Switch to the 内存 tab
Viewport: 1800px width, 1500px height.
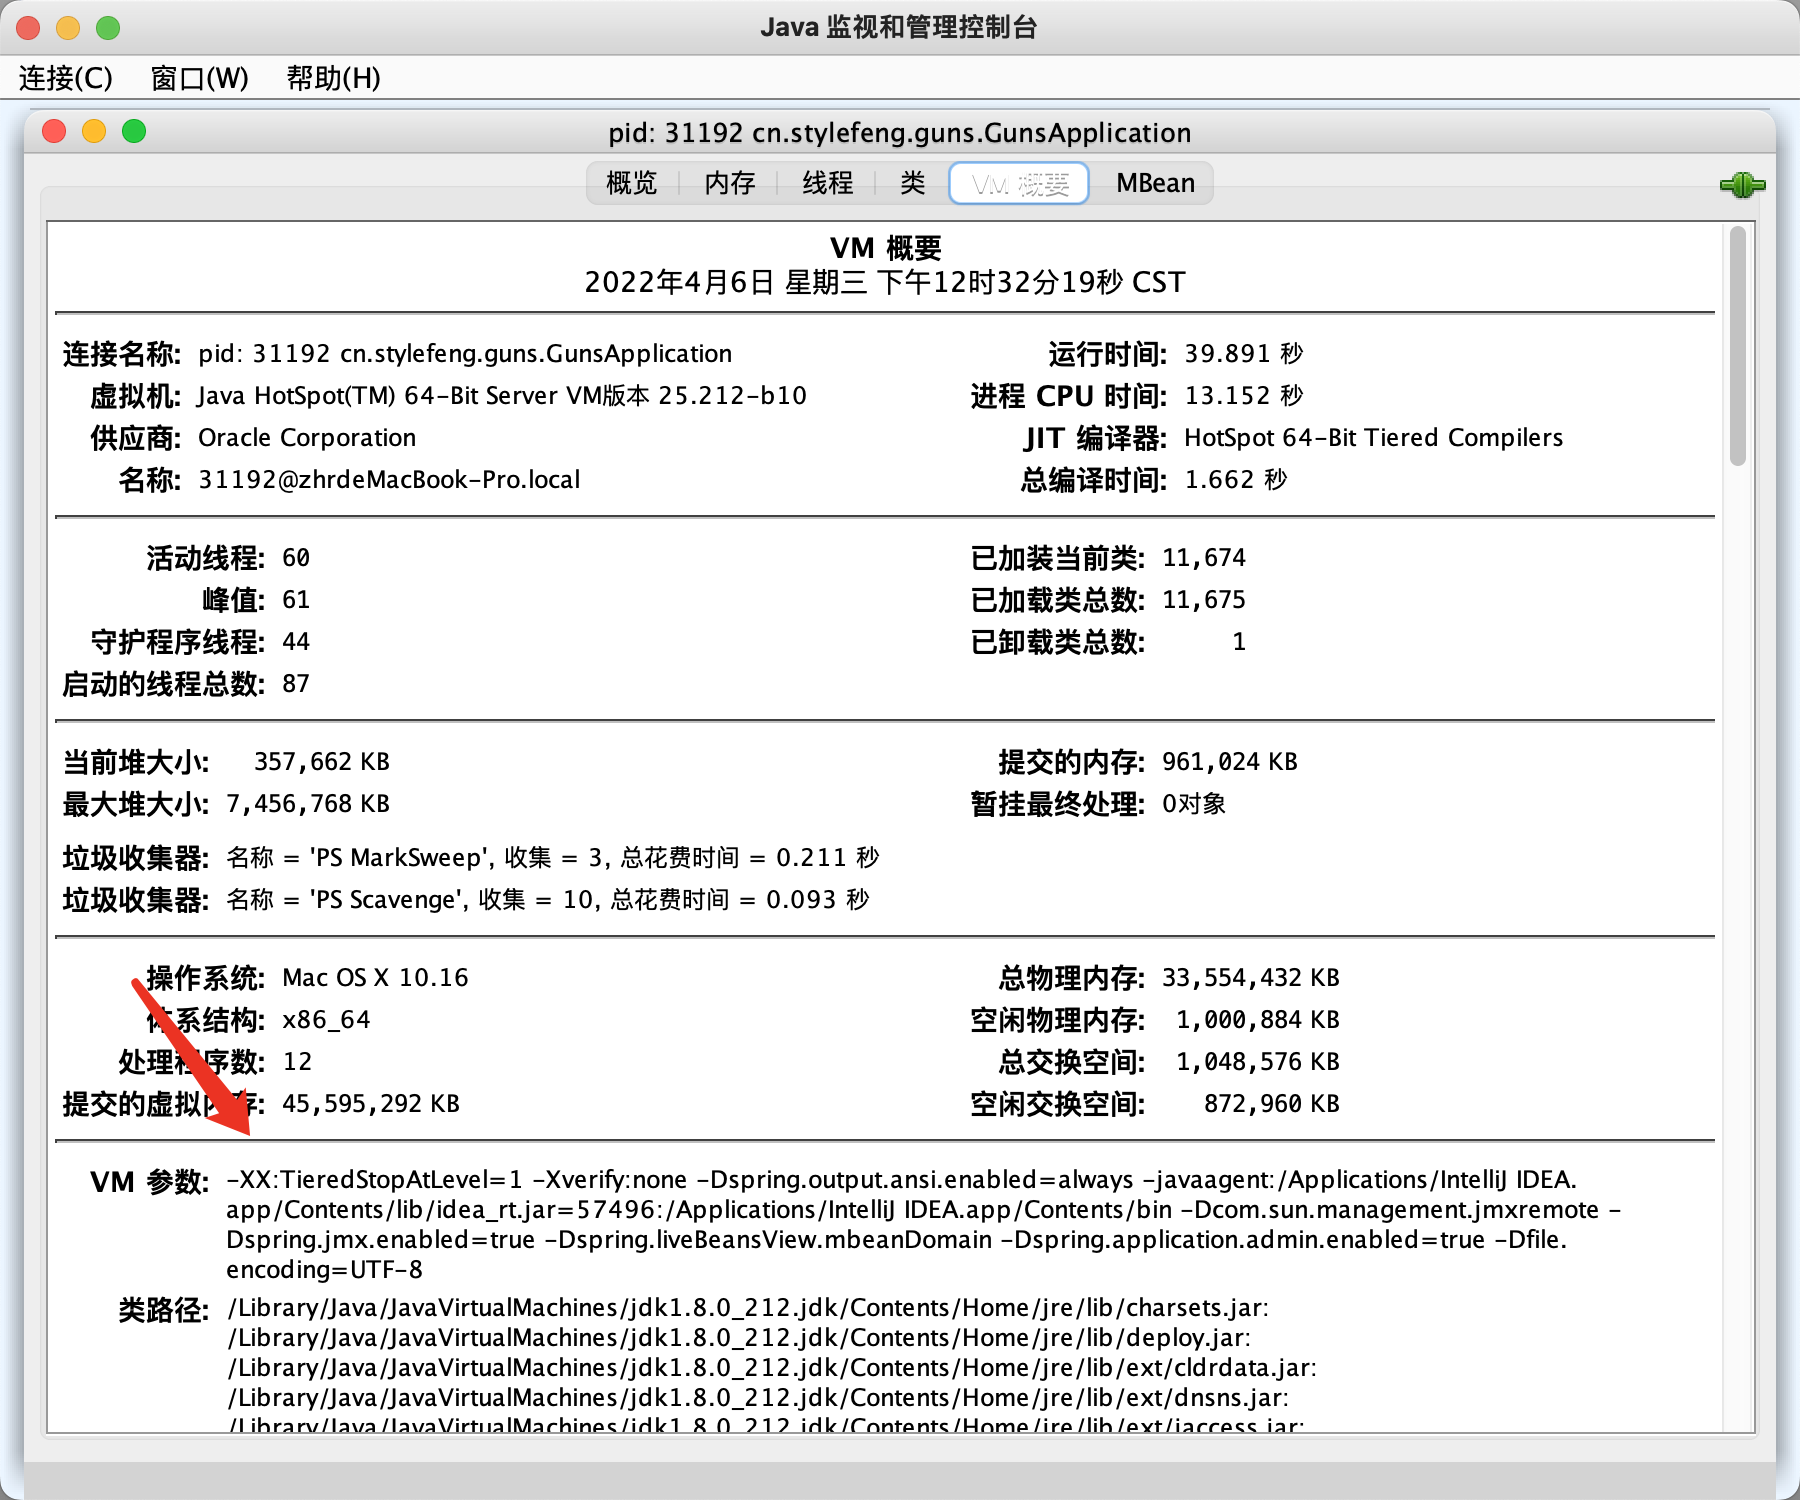pos(730,183)
